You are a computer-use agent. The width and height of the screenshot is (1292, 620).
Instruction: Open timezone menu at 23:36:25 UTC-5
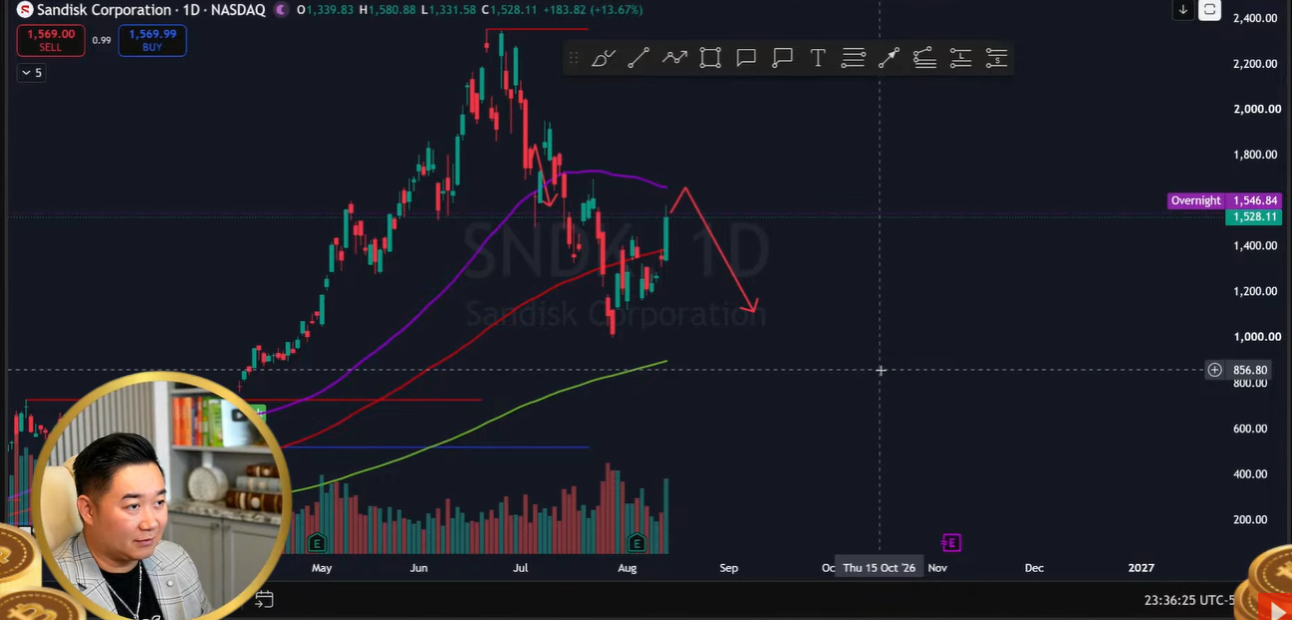click(1191, 600)
